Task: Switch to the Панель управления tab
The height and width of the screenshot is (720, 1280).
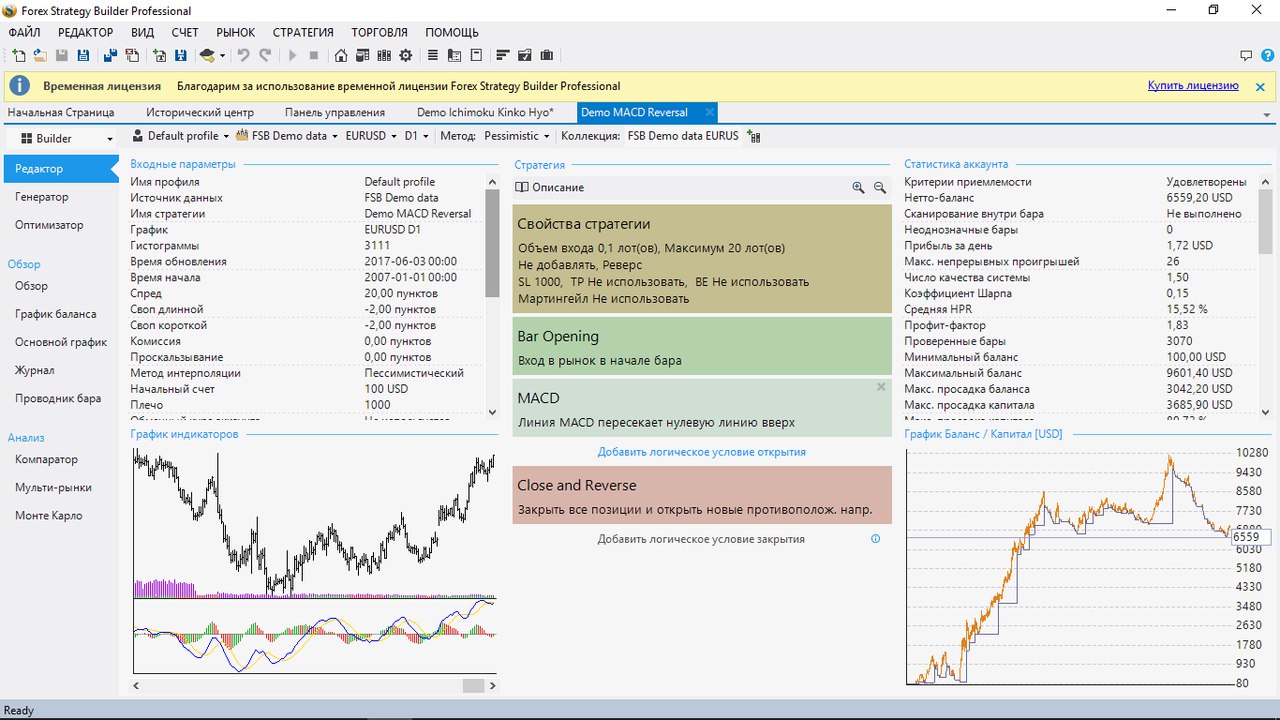Action: coord(334,113)
